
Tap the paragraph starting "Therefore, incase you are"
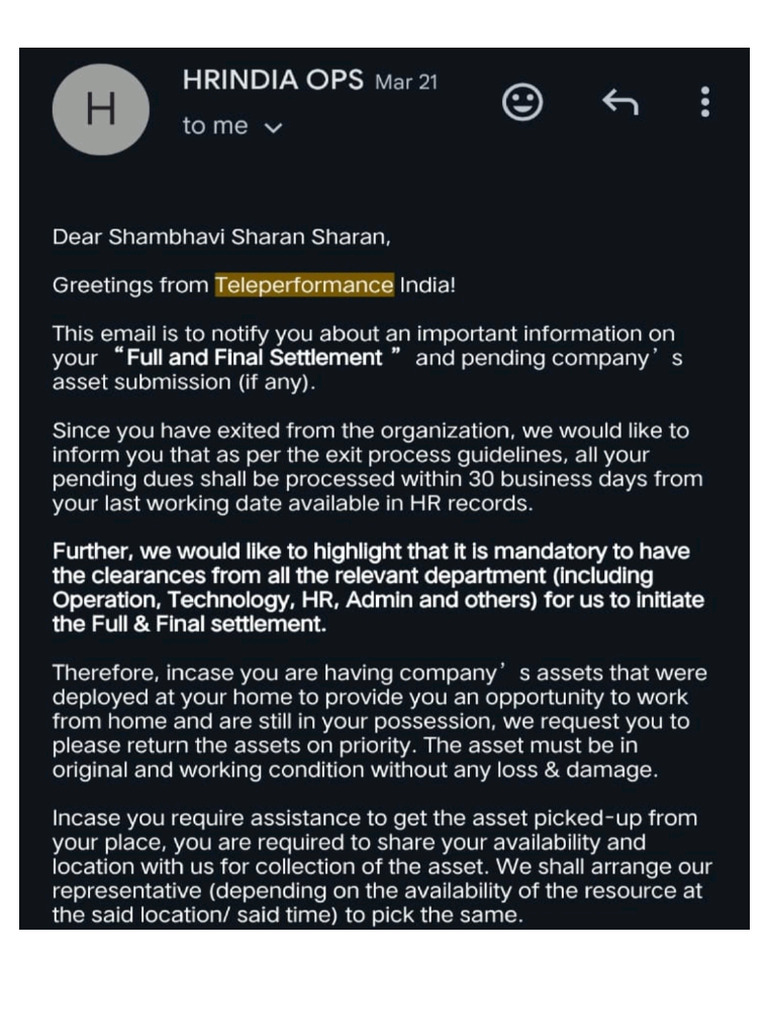coord(378,721)
